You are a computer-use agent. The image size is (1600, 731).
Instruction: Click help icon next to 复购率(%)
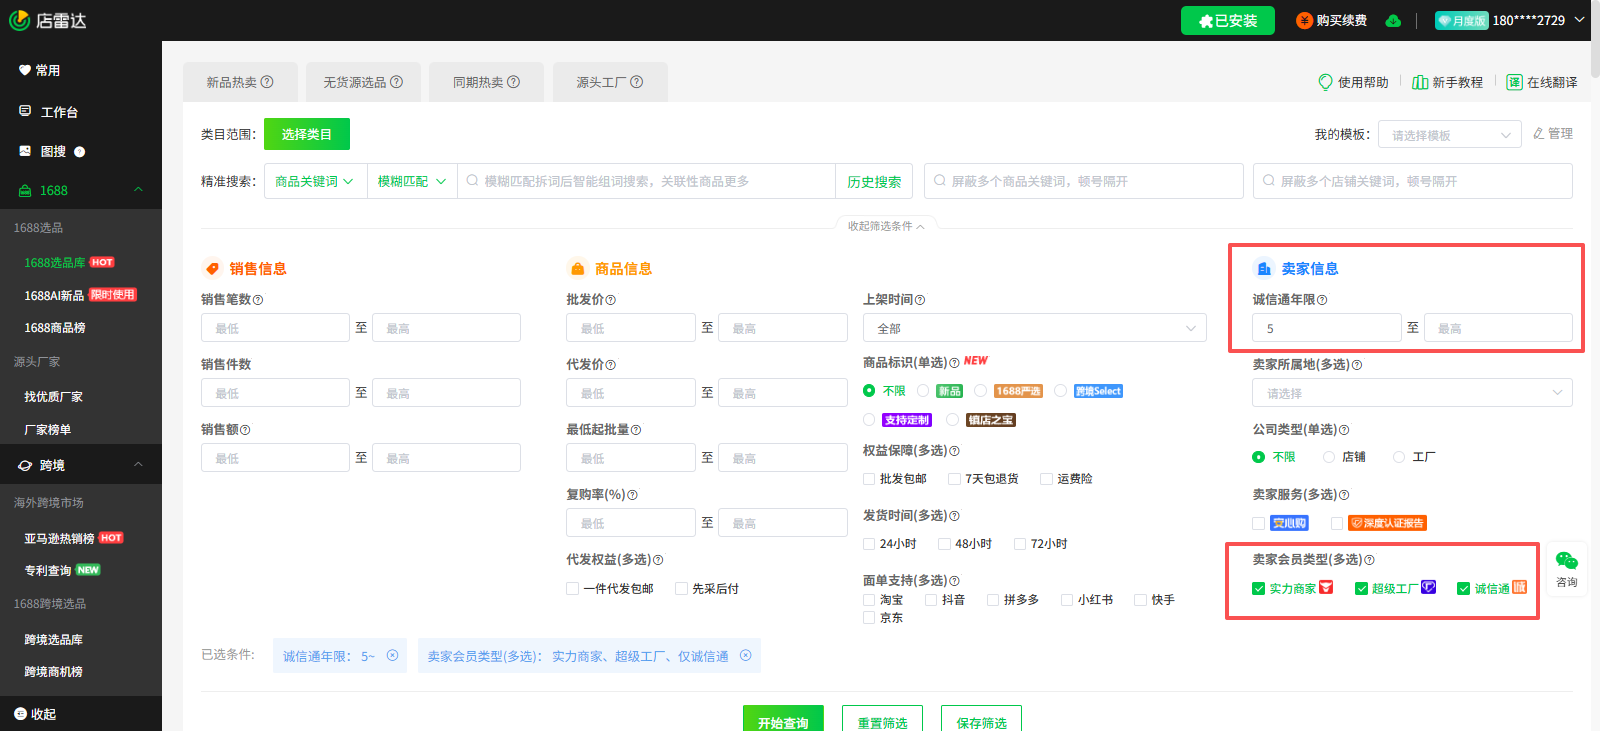point(632,495)
